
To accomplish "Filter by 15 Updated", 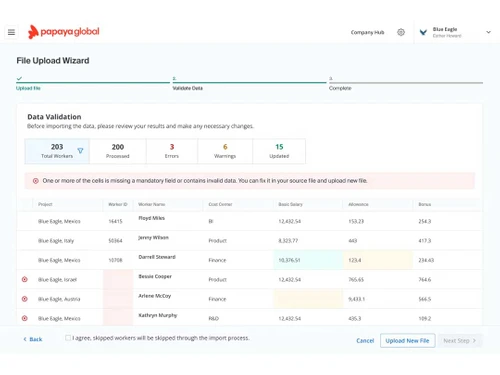I will pos(279,151).
